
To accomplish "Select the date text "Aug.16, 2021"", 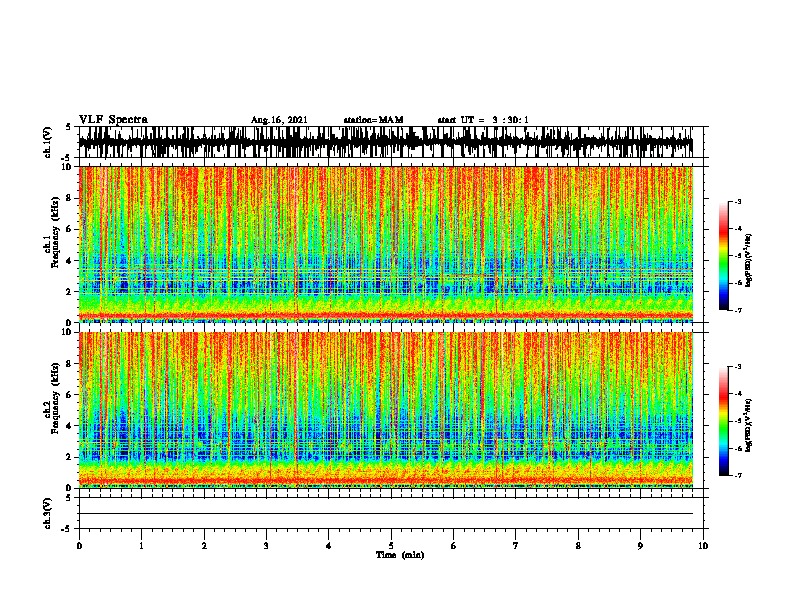I will click(x=279, y=120).
